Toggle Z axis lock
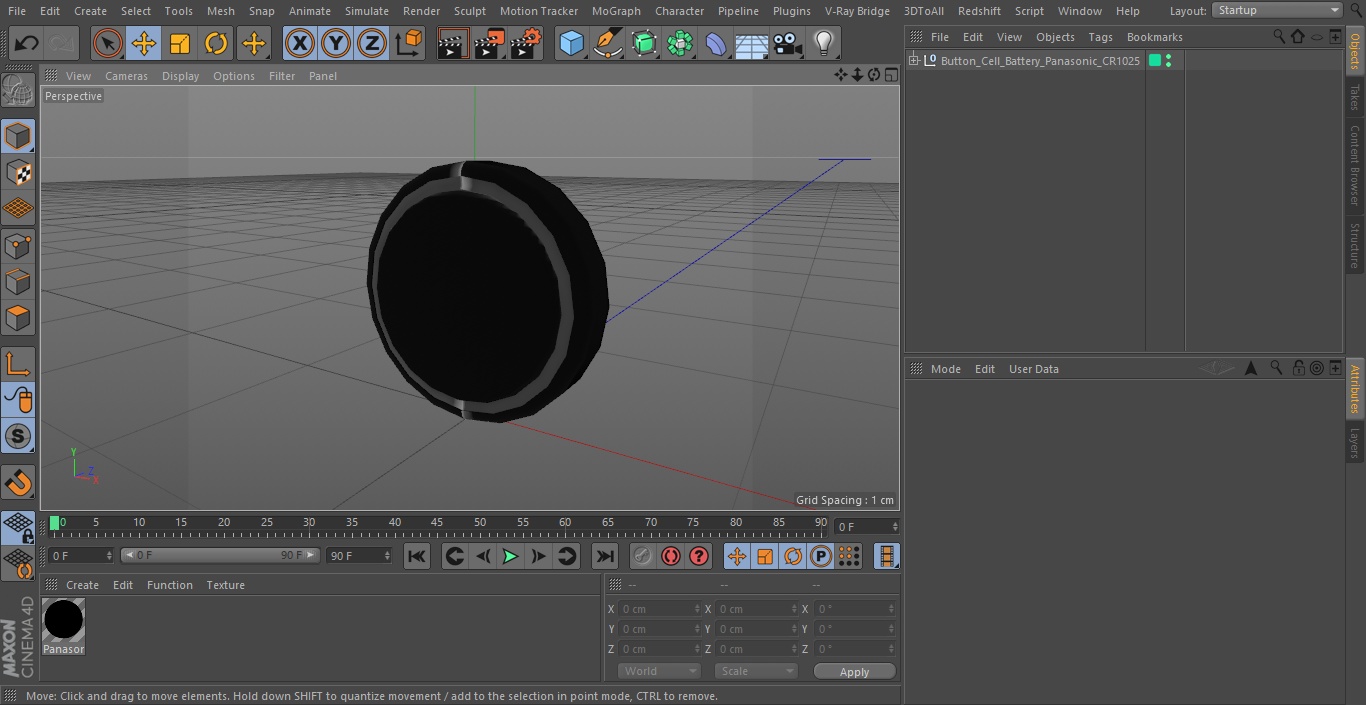The width and height of the screenshot is (1366, 705). [x=371, y=43]
